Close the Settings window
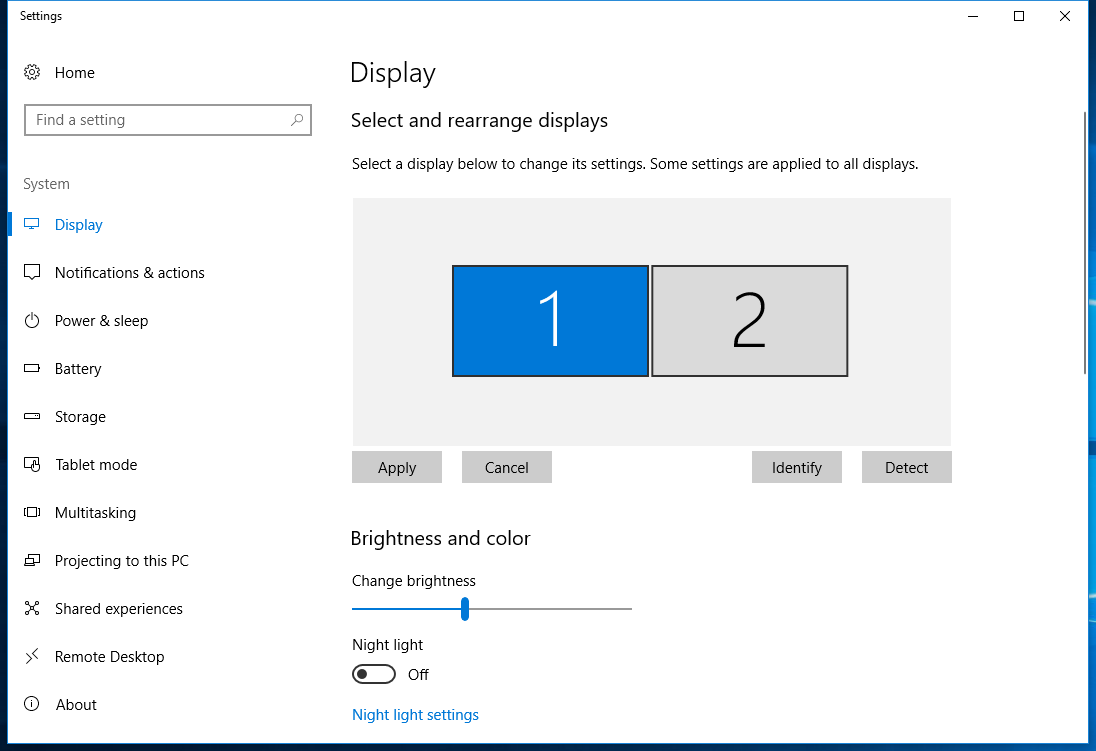1096x751 pixels. pyautogui.click(x=1065, y=16)
